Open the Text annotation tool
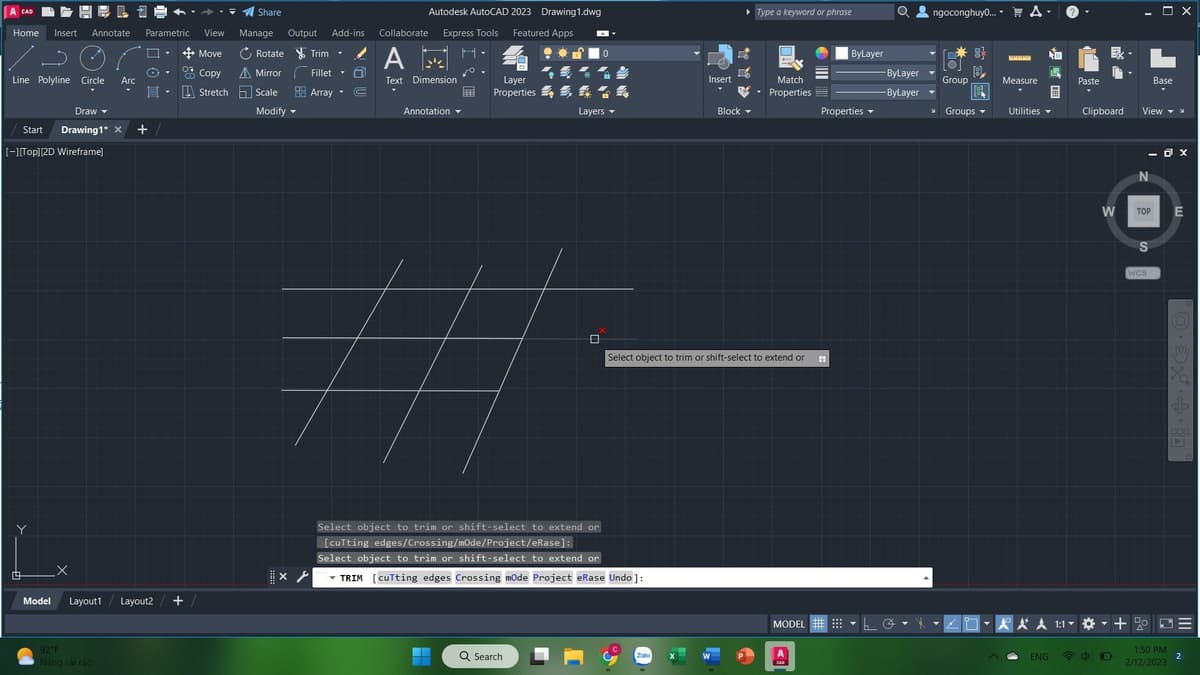The width and height of the screenshot is (1200, 675). (x=394, y=64)
